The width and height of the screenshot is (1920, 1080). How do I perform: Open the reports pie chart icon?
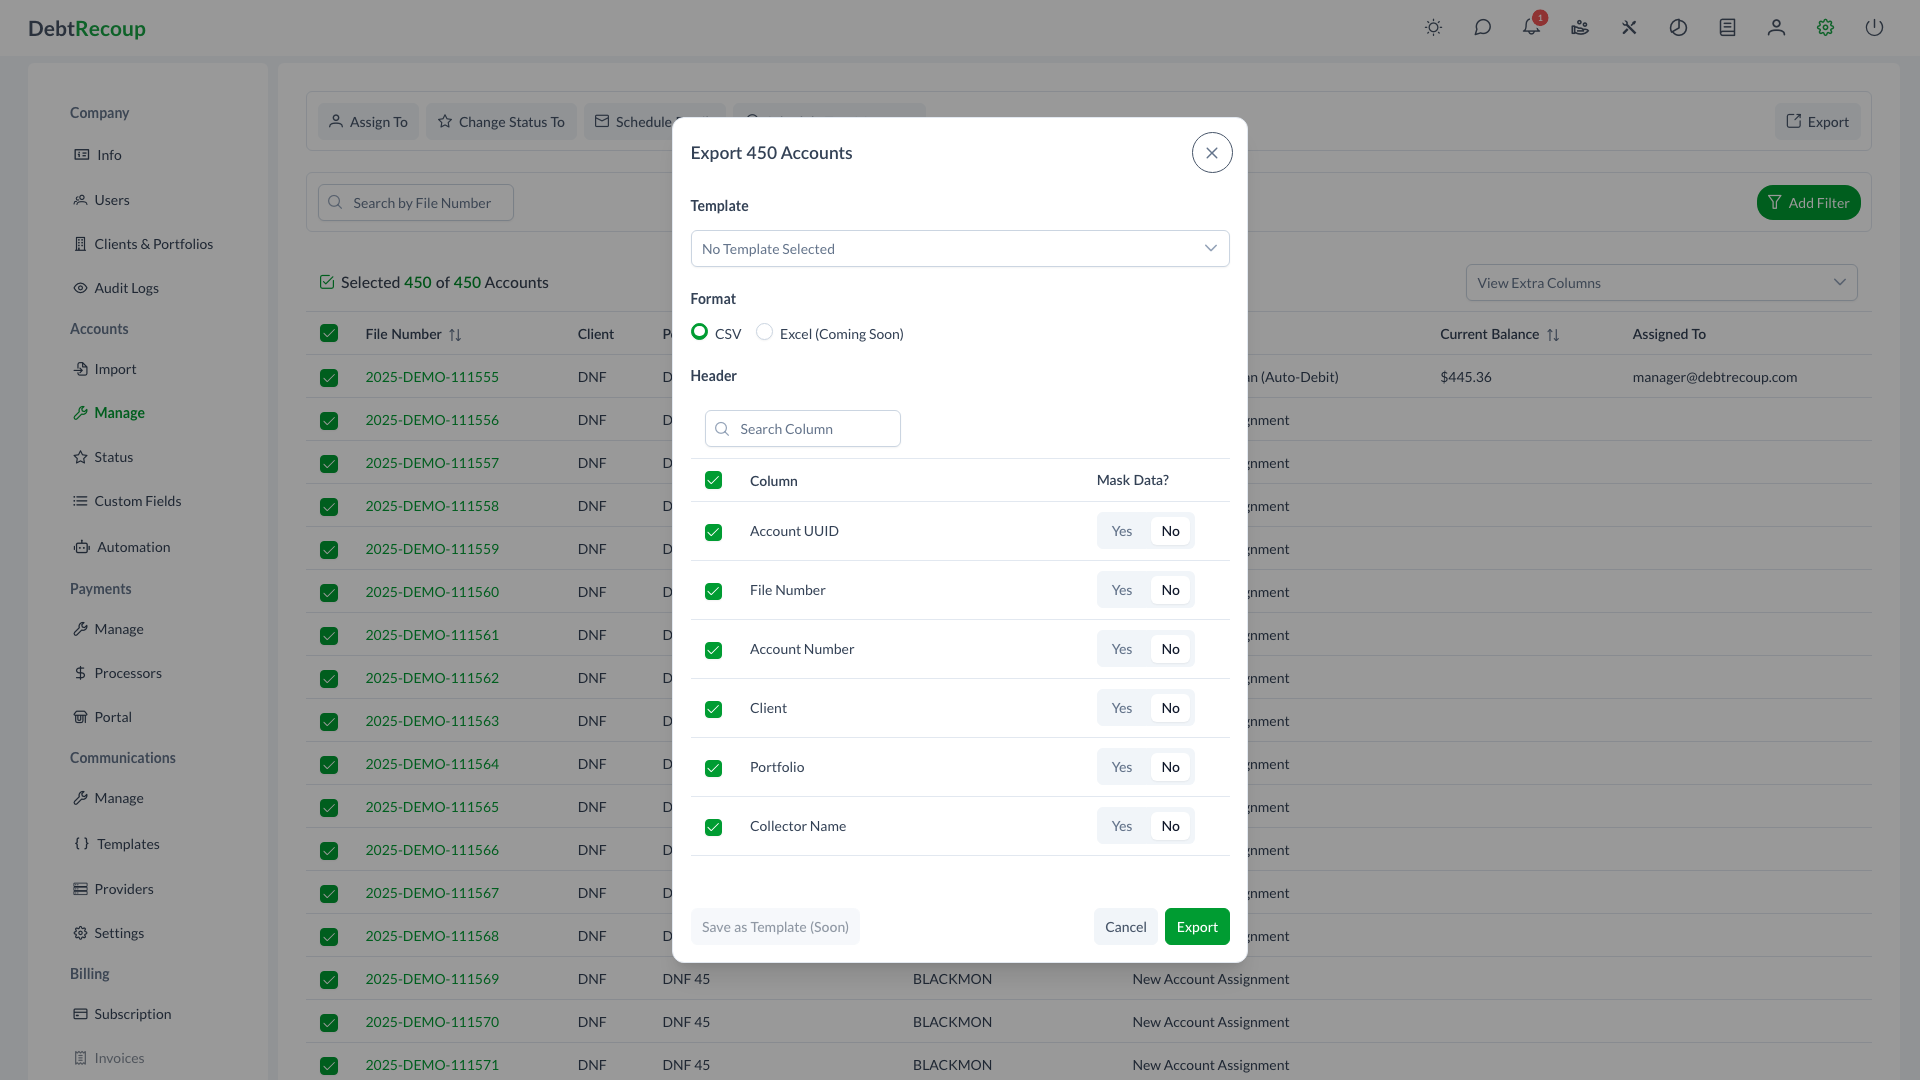click(1678, 27)
